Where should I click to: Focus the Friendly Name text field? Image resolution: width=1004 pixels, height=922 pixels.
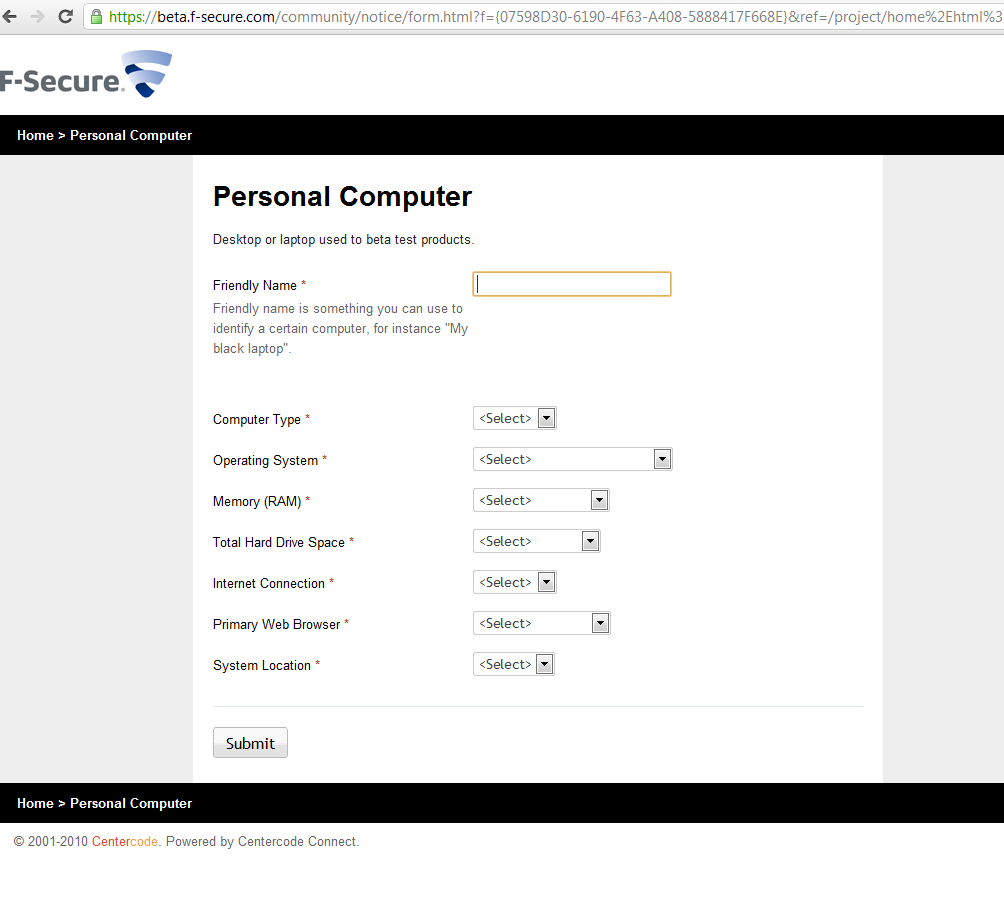[x=572, y=284]
